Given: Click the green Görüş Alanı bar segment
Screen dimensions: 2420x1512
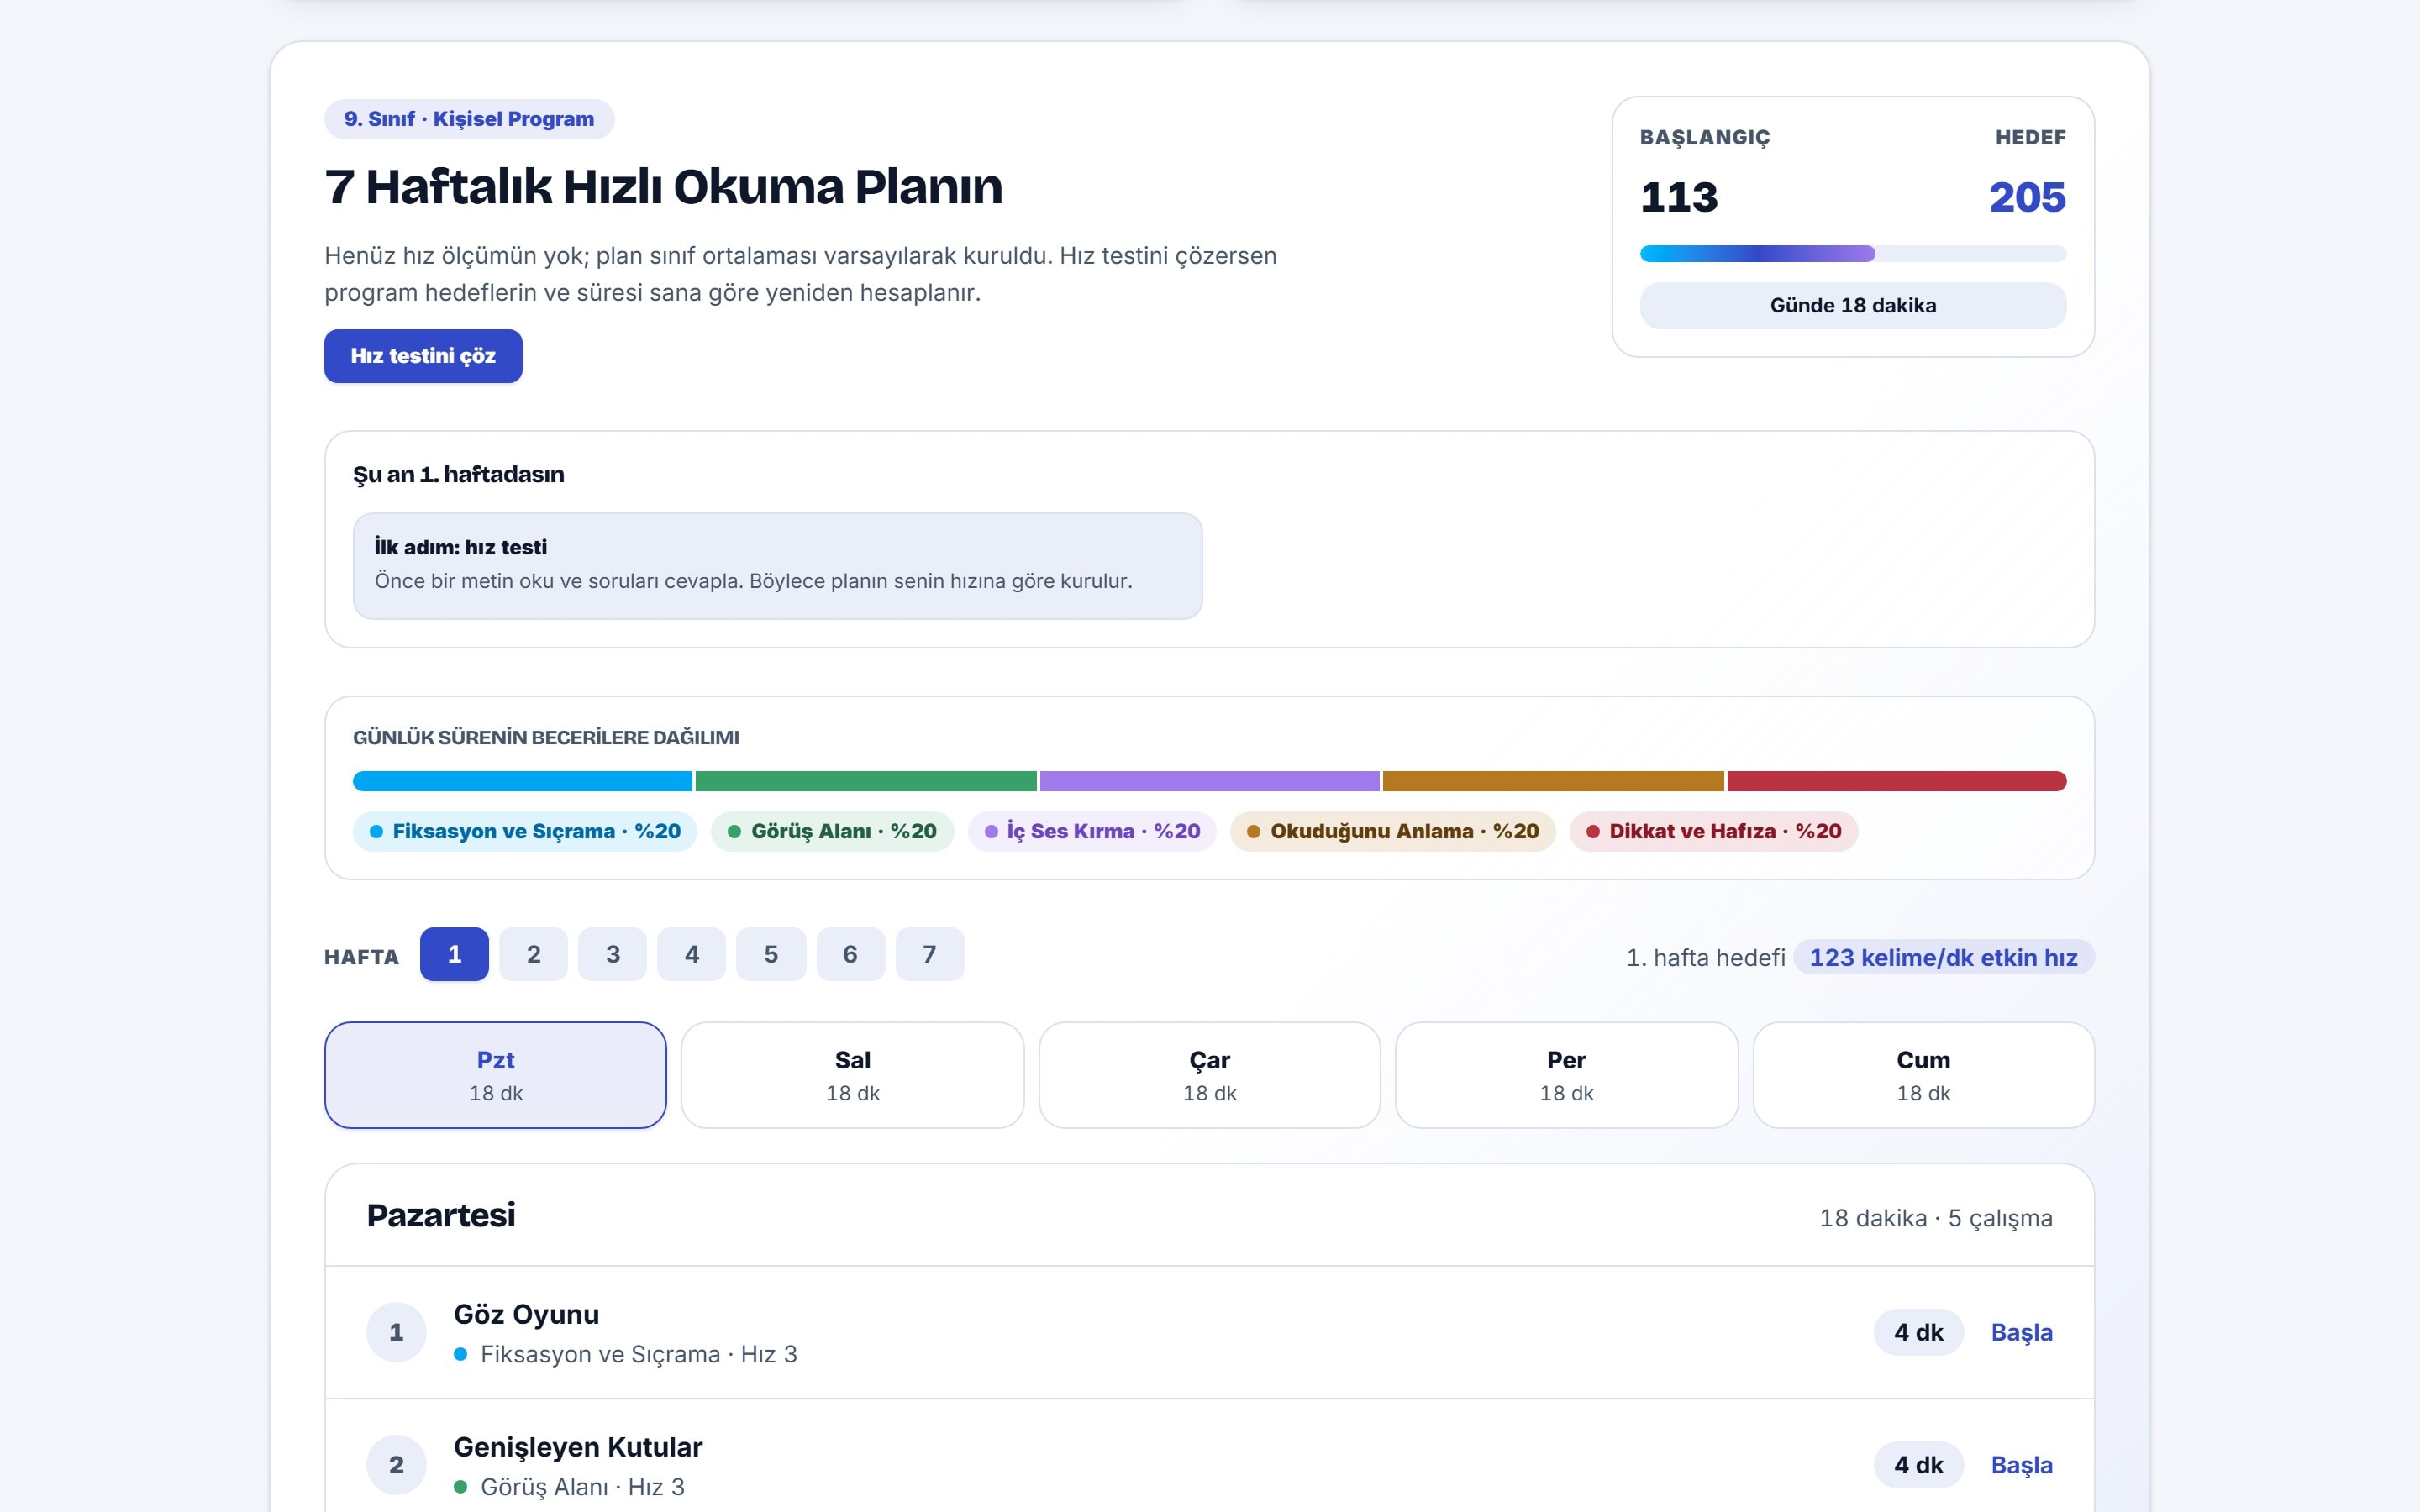Looking at the screenshot, I should (x=866, y=781).
